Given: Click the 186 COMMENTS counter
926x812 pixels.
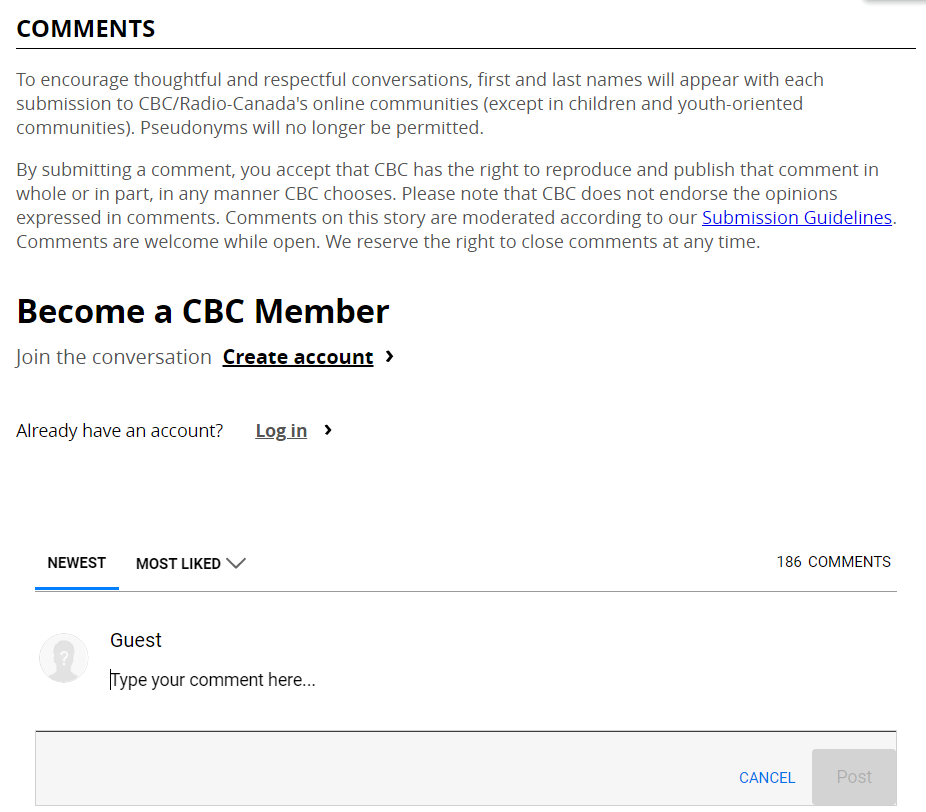Looking at the screenshot, I should [x=833, y=562].
